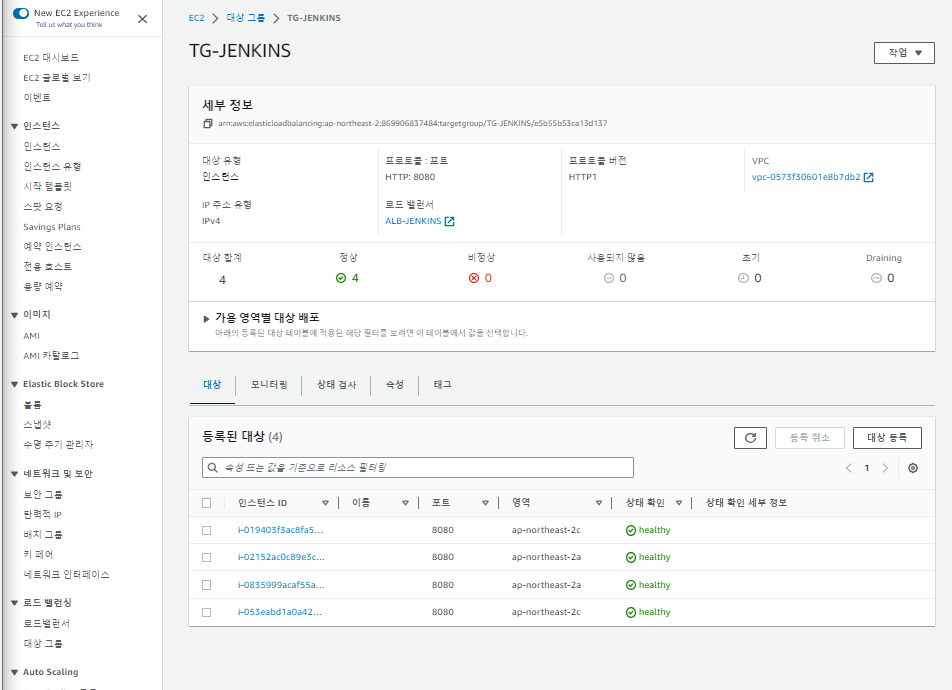This screenshot has height=690, width=952.
Task: Click healthy icon for i-019403f3ac8fa5
Action: 631,530
